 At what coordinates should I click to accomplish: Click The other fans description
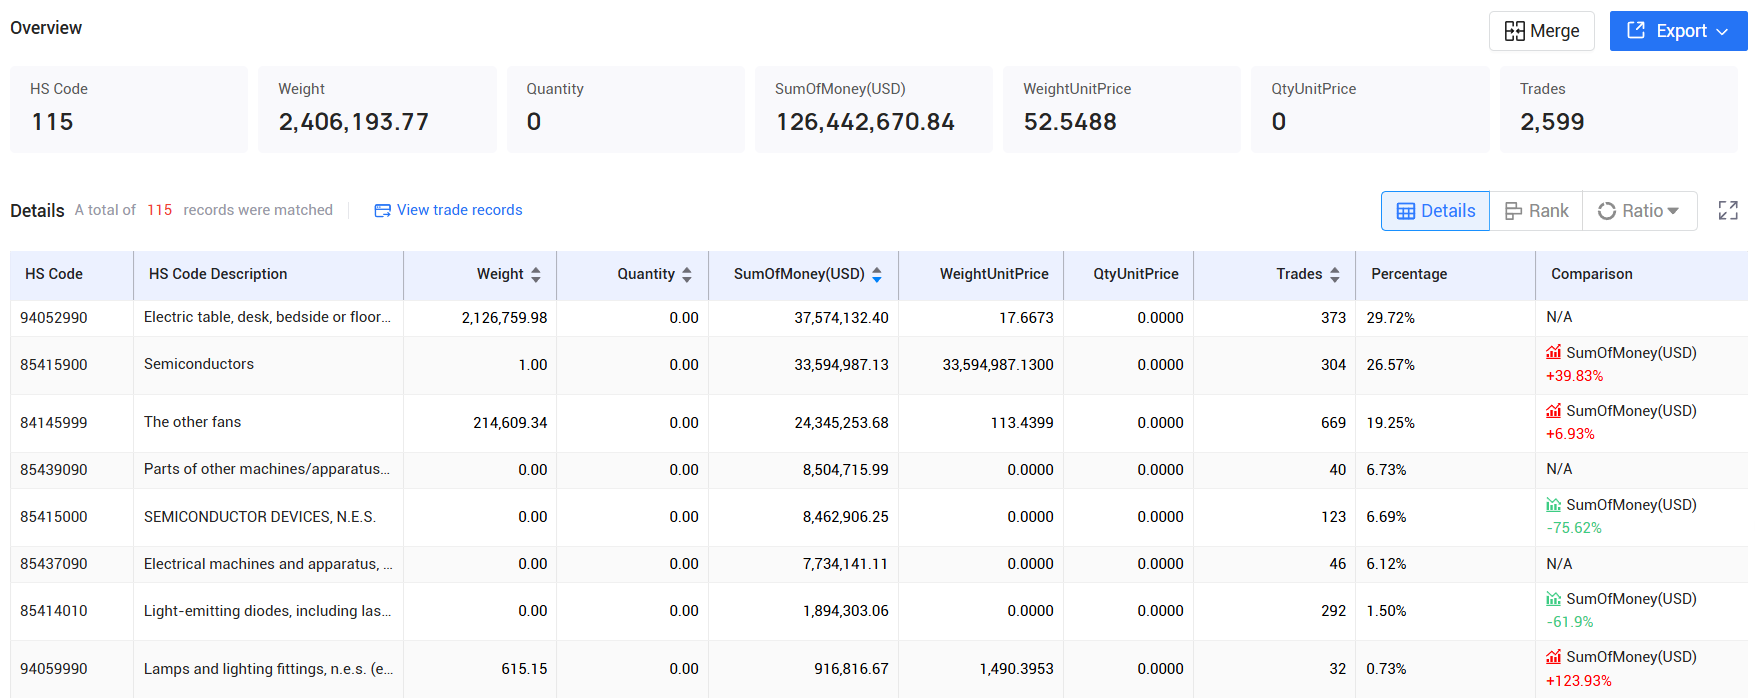click(x=193, y=422)
